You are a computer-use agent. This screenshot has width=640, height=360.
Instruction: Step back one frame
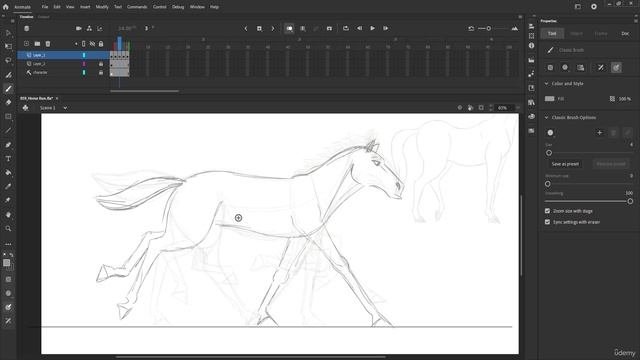point(360,29)
